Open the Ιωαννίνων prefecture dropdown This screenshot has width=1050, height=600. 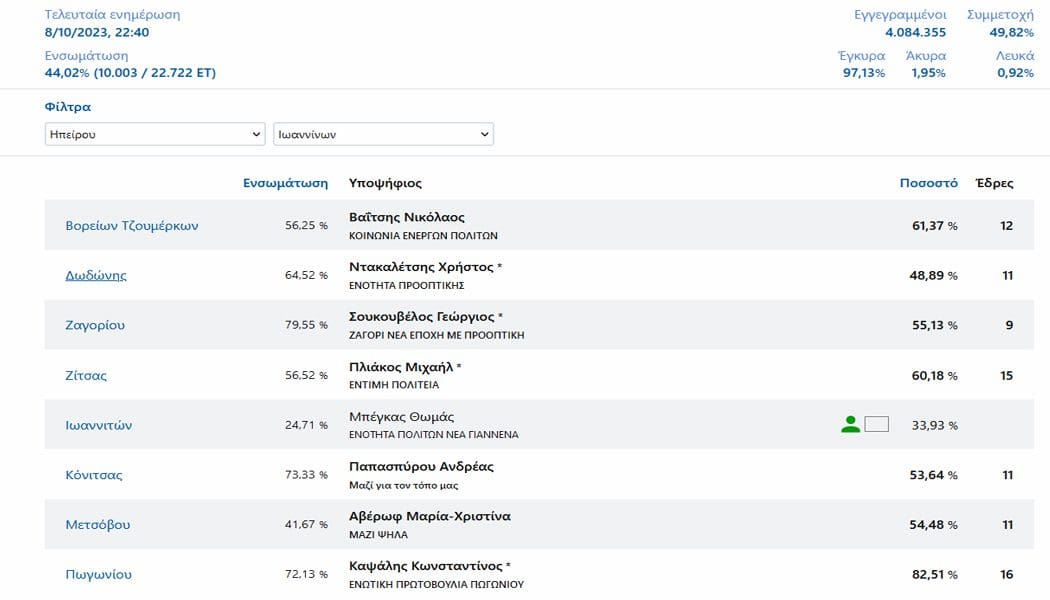coord(383,134)
